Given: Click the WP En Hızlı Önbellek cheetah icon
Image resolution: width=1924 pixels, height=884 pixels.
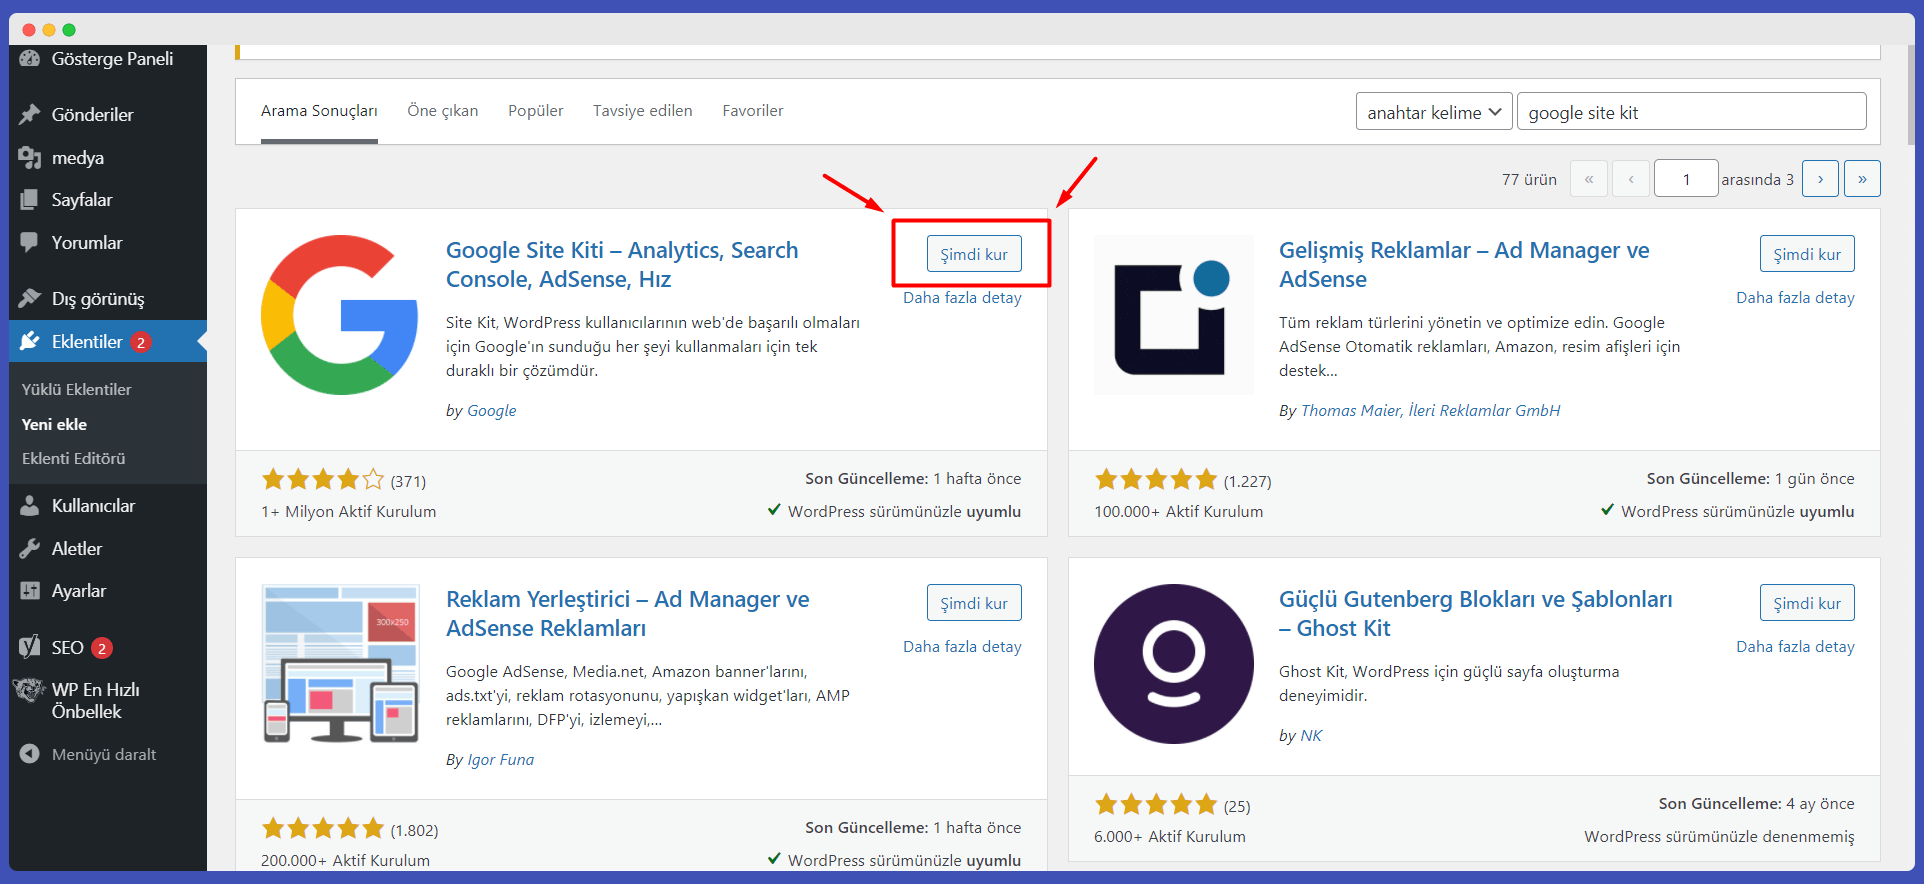Looking at the screenshot, I should 29,690.
